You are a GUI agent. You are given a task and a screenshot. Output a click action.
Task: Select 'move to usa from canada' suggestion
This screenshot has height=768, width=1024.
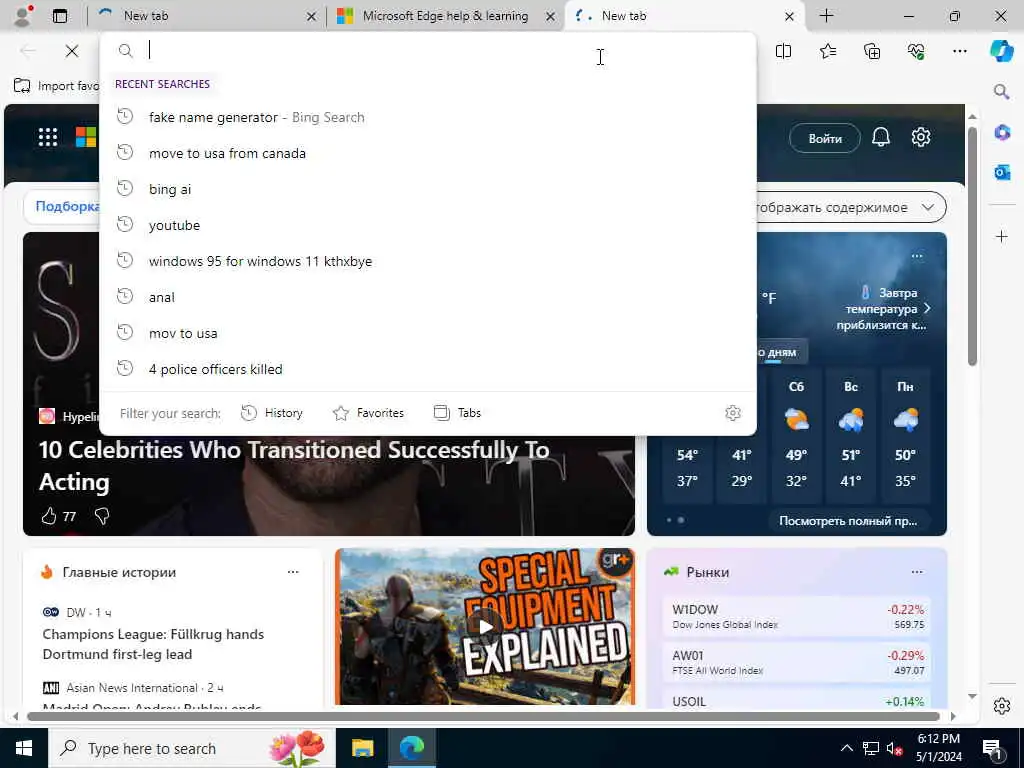click(x=428, y=153)
